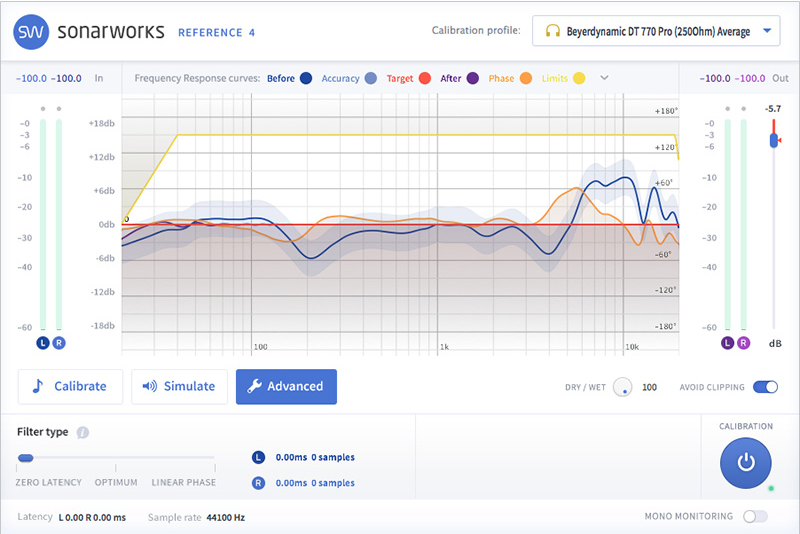
Task: Toggle the Target curve red dot
Action: click(x=424, y=78)
